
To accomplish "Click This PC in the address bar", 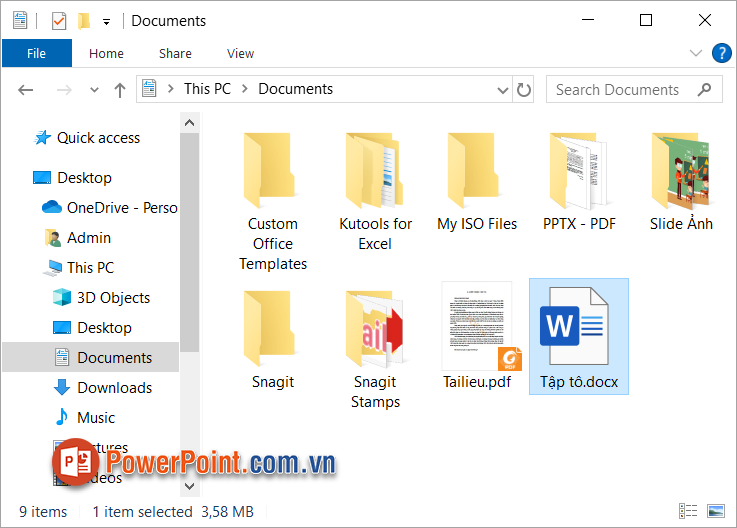I will coord(207,89).
